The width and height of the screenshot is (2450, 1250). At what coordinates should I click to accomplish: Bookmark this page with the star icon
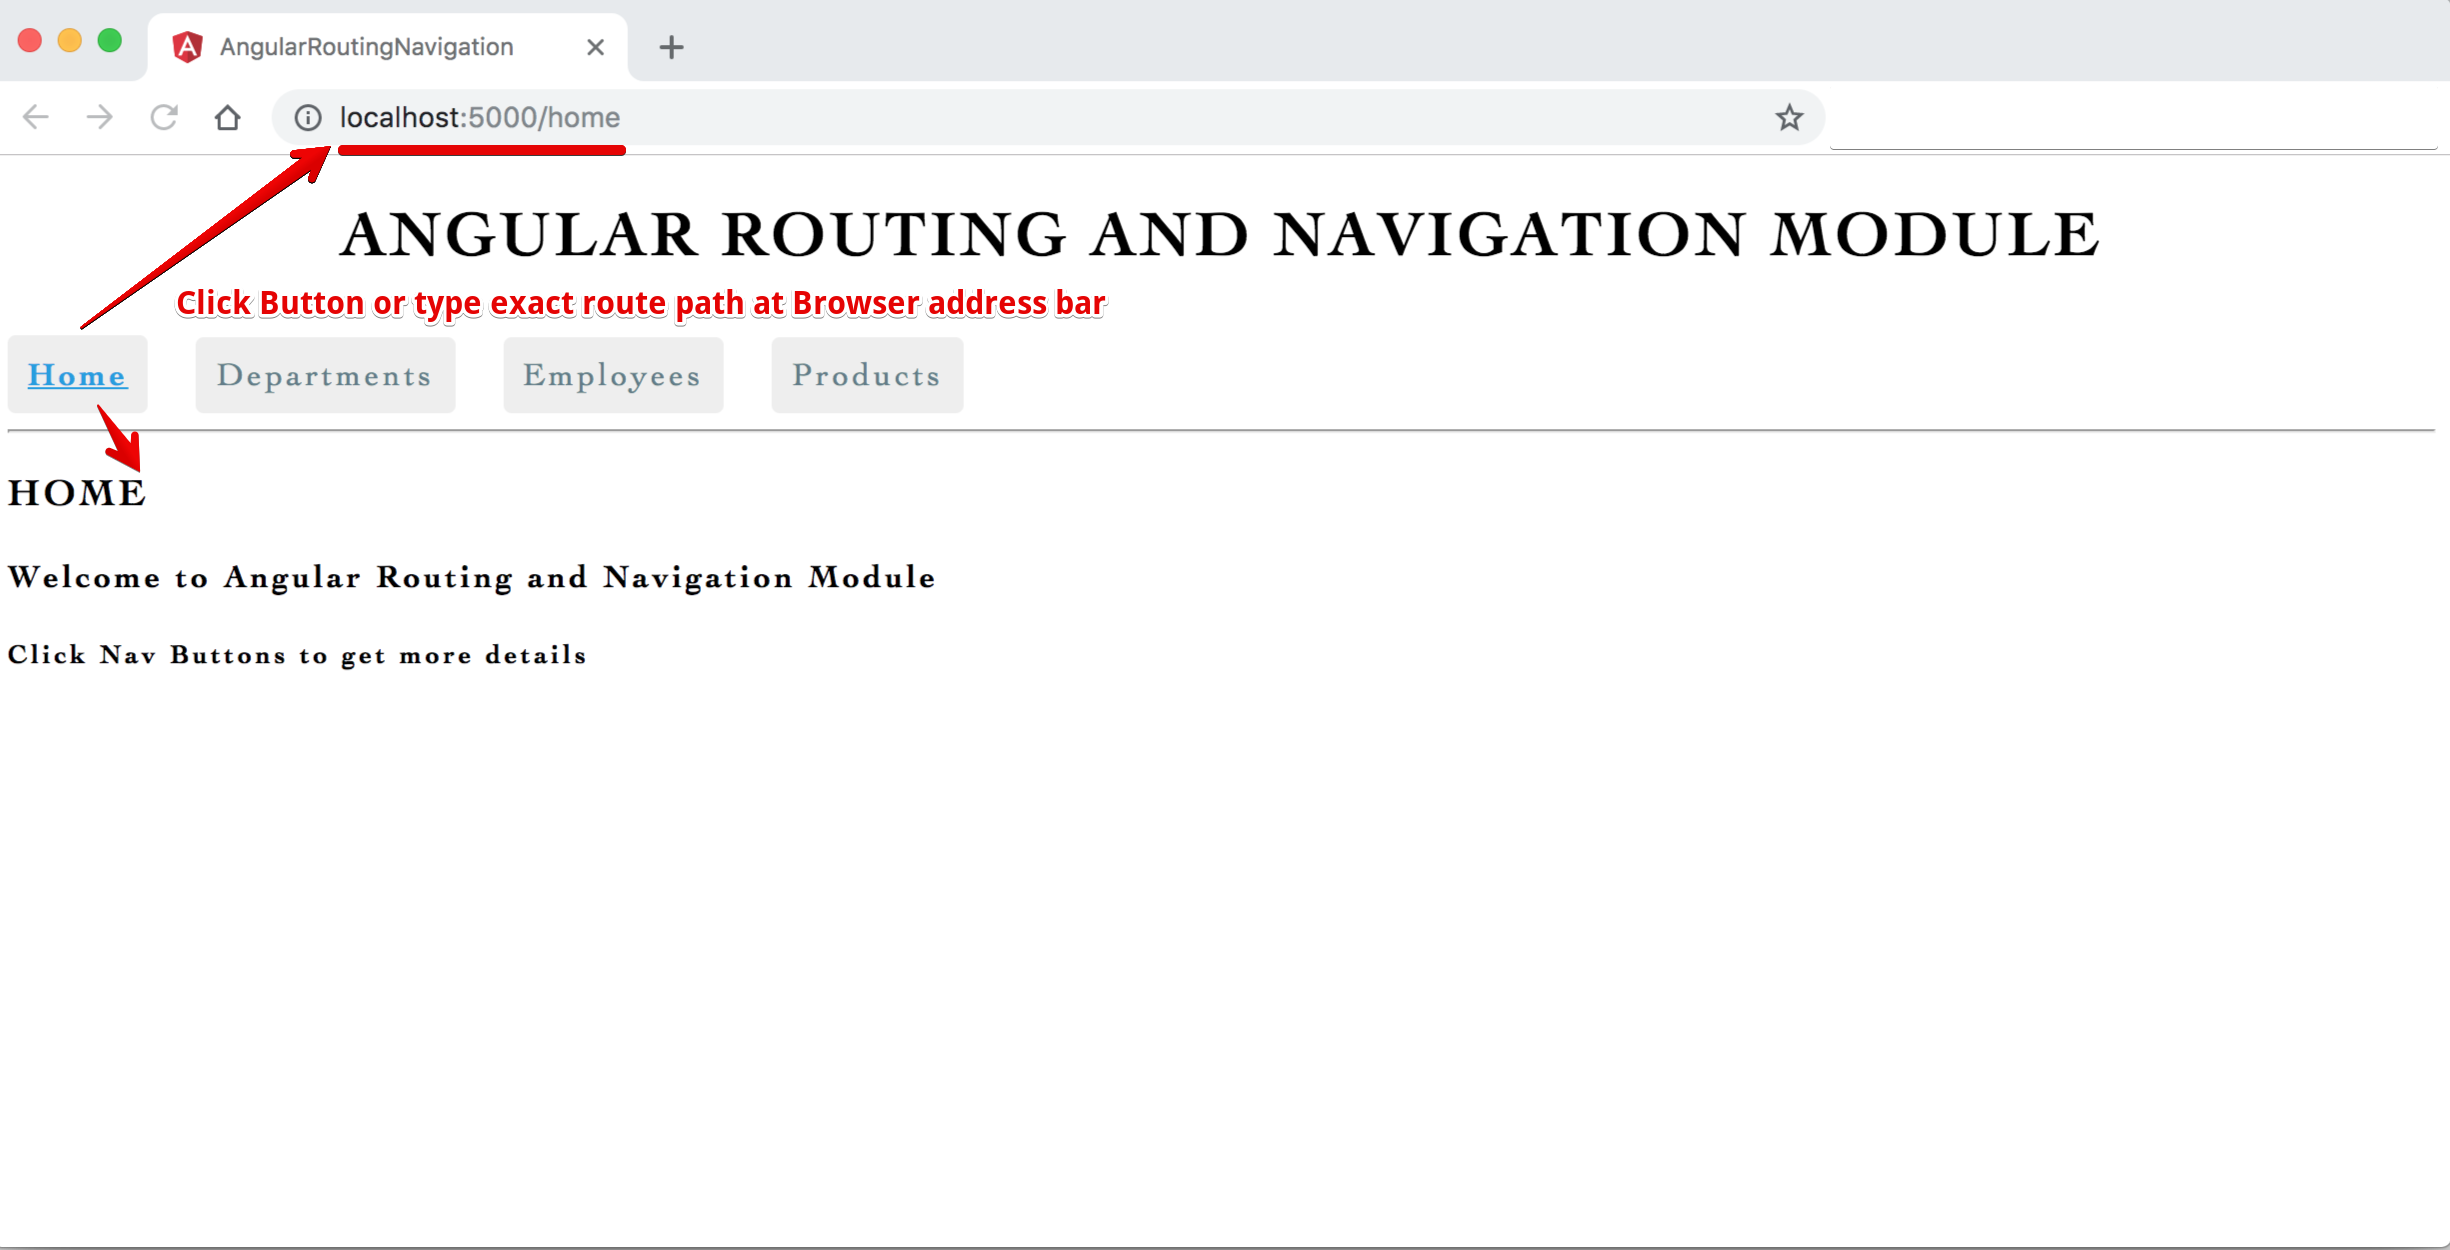pyautogui.click(x=1789, y=118)
